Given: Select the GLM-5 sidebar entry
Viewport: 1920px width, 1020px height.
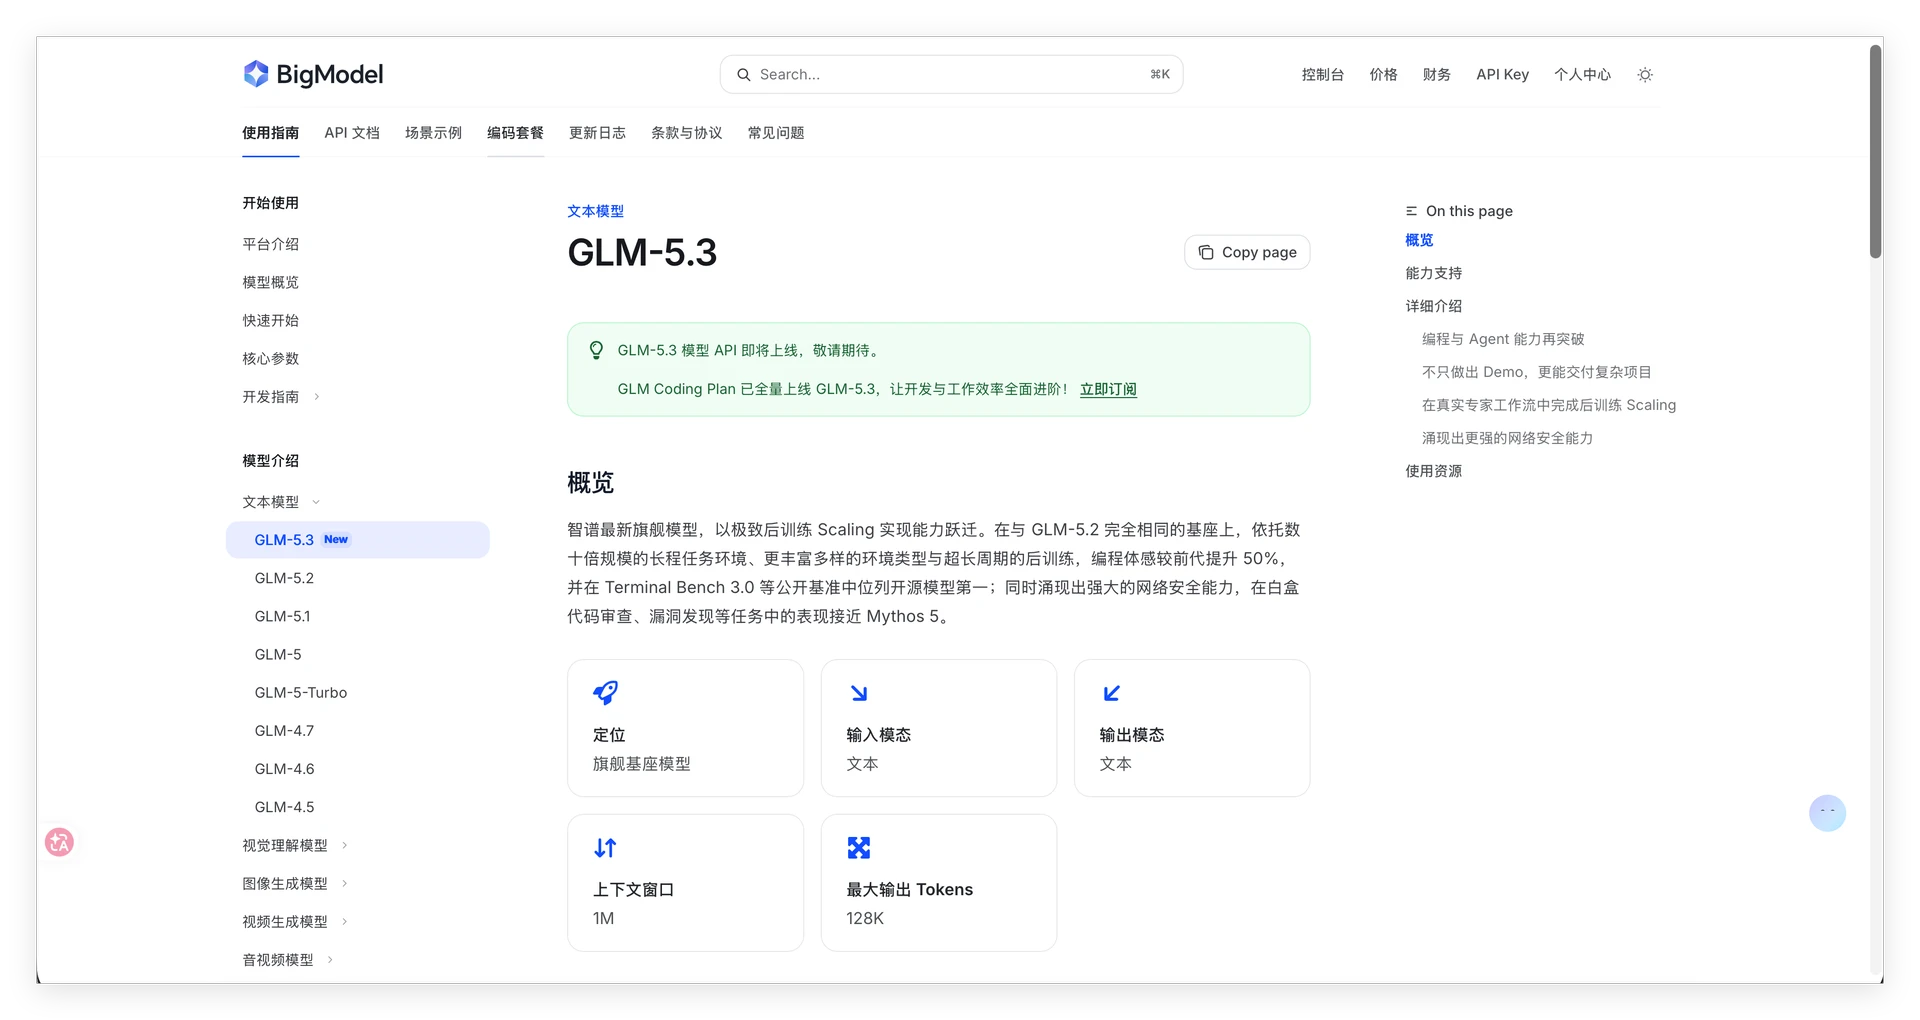Looking at the screenshot, I should click(278, 654).
